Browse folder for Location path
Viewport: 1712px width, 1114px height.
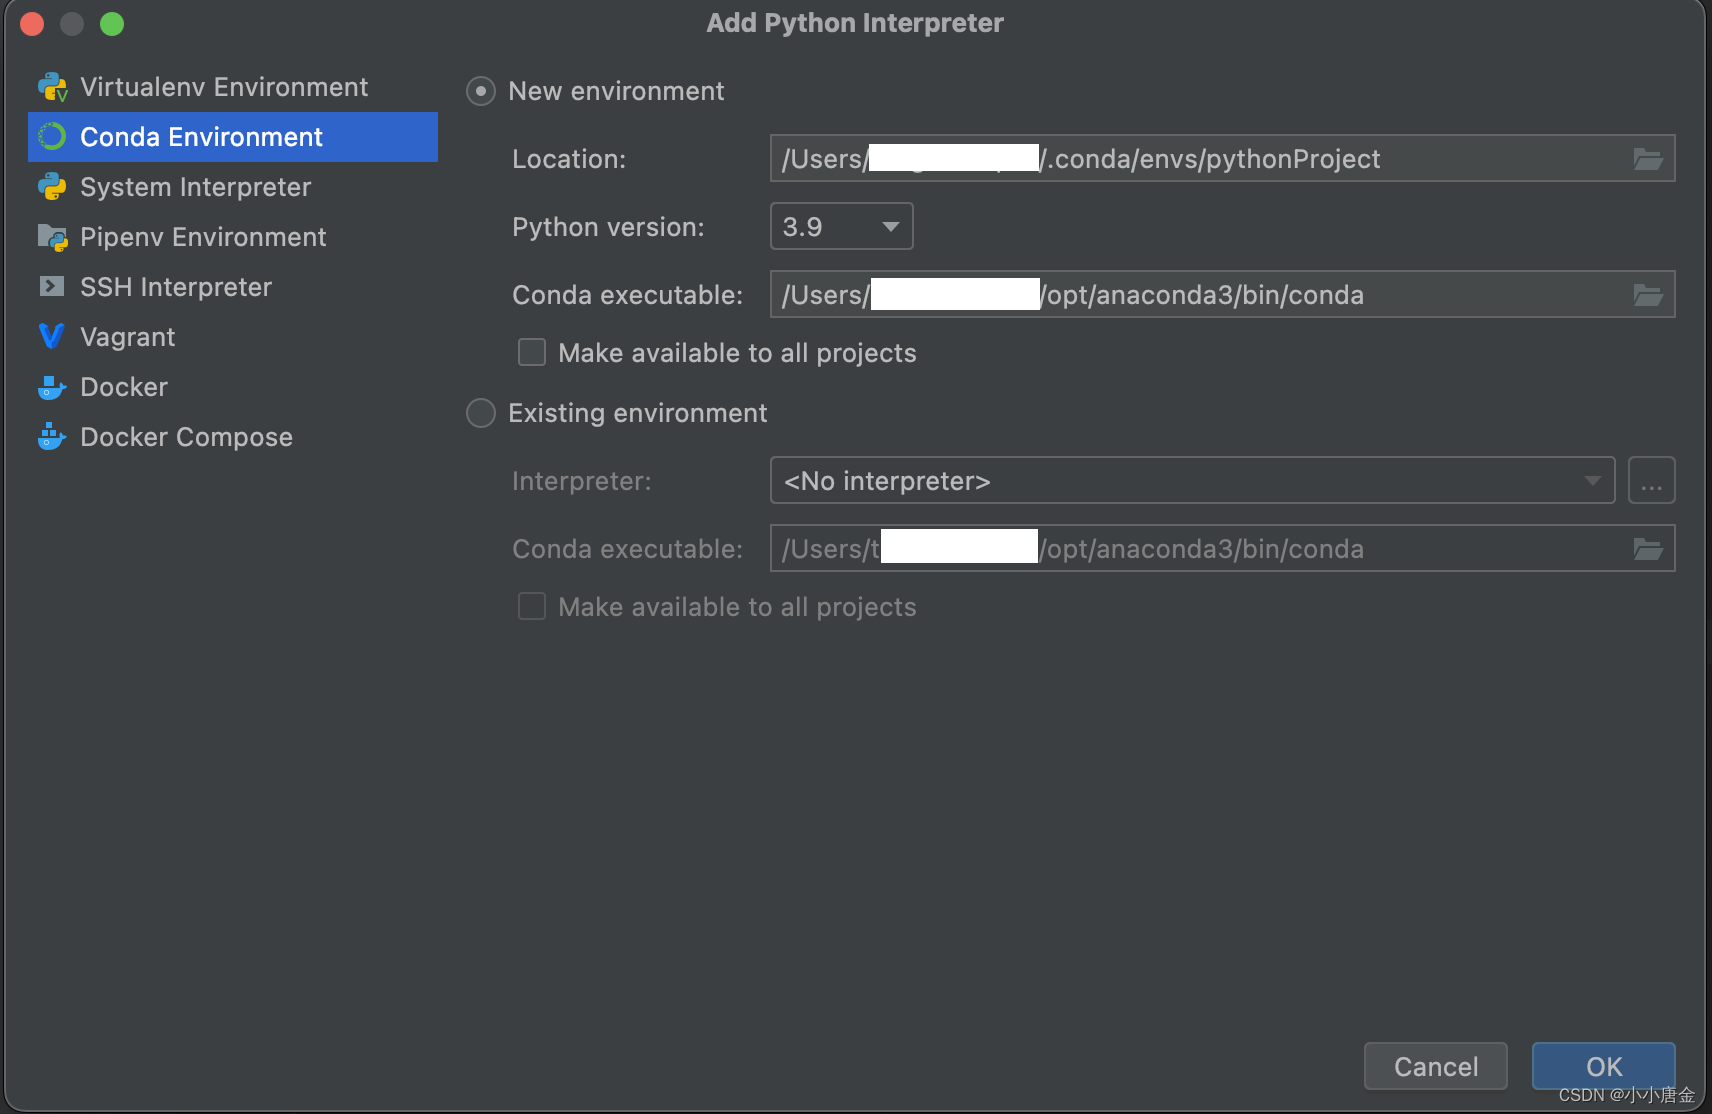(1647, 159)
